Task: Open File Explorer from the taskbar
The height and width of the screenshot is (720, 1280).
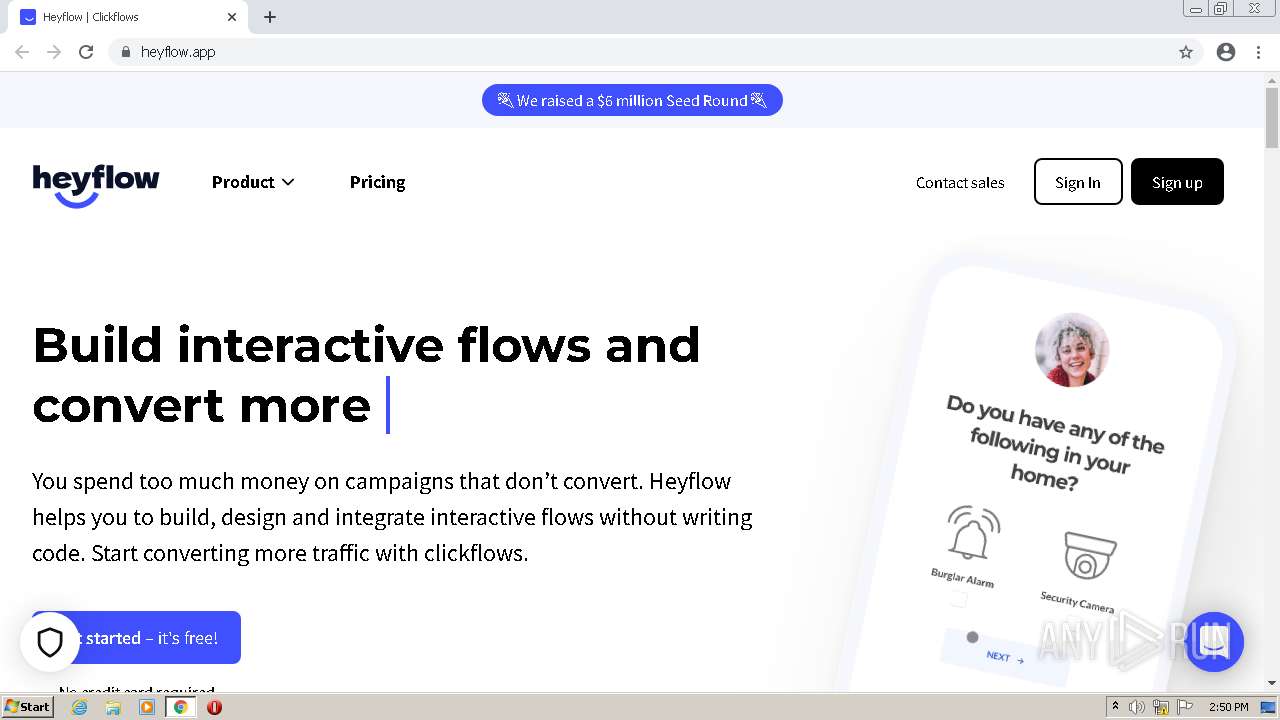Action: tap(113, 707)
